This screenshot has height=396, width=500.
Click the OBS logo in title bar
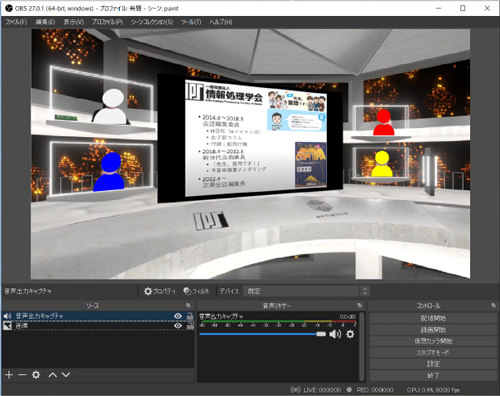[9, 8]
